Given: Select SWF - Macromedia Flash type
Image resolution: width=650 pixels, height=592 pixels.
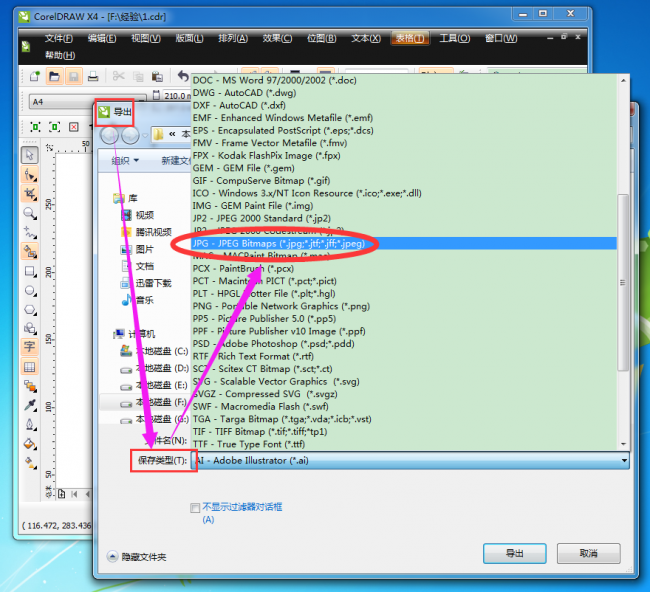Looking at the screenshot, I should [404, 406].
